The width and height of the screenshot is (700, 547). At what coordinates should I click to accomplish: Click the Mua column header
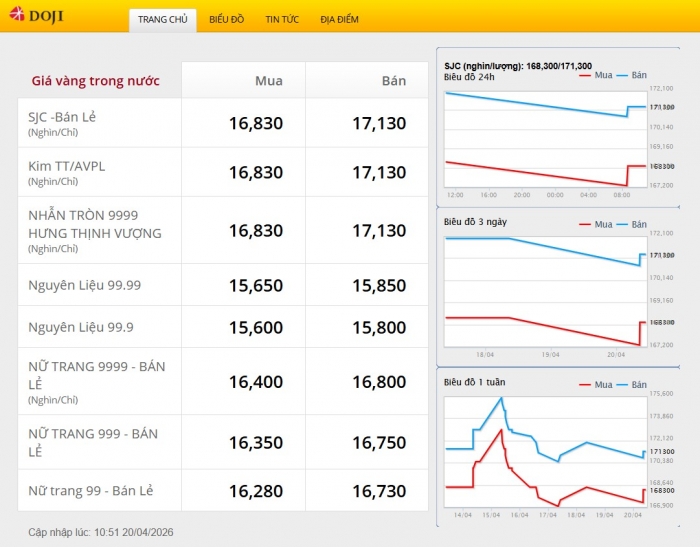268,81
